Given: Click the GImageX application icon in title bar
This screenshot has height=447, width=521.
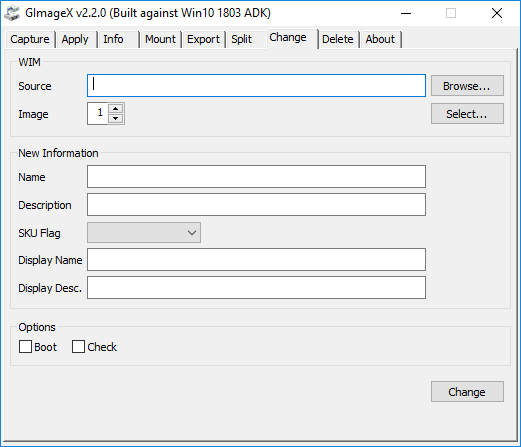Looking at the screenshot, I should click(x=12, y=13).
